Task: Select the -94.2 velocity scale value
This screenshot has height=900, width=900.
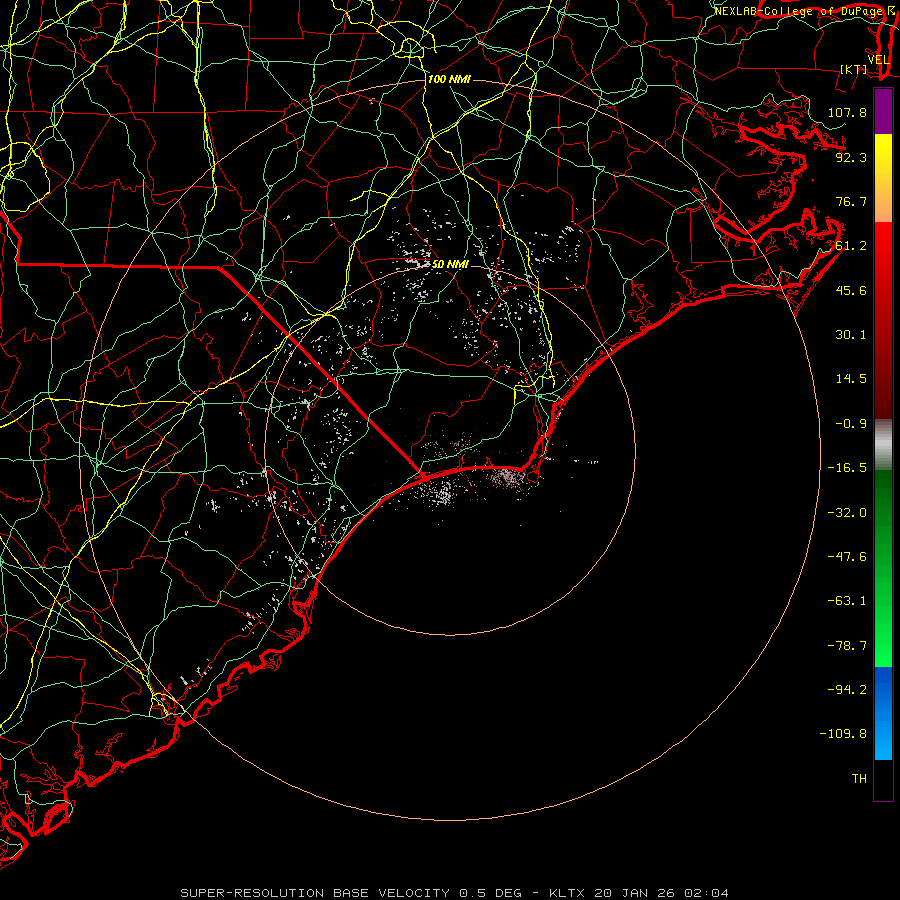Action: pyautogui.click(x=847, y=690)
